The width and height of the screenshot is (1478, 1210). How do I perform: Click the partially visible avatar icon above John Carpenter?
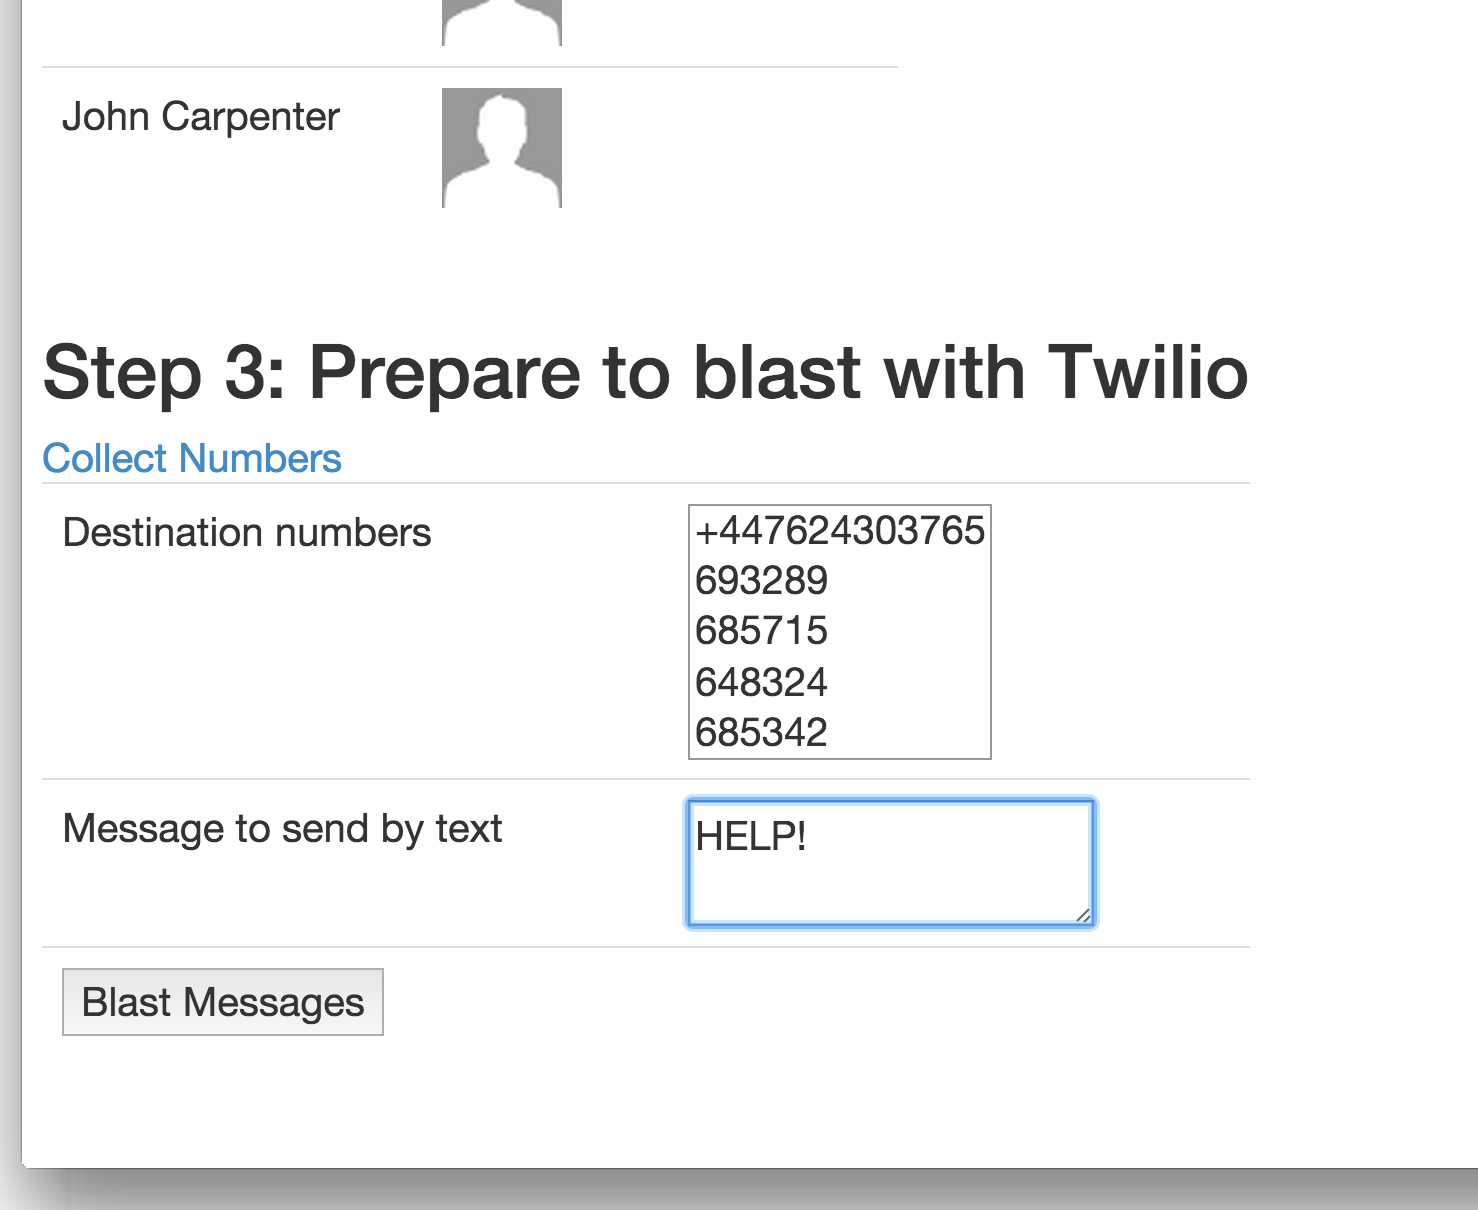501,18
